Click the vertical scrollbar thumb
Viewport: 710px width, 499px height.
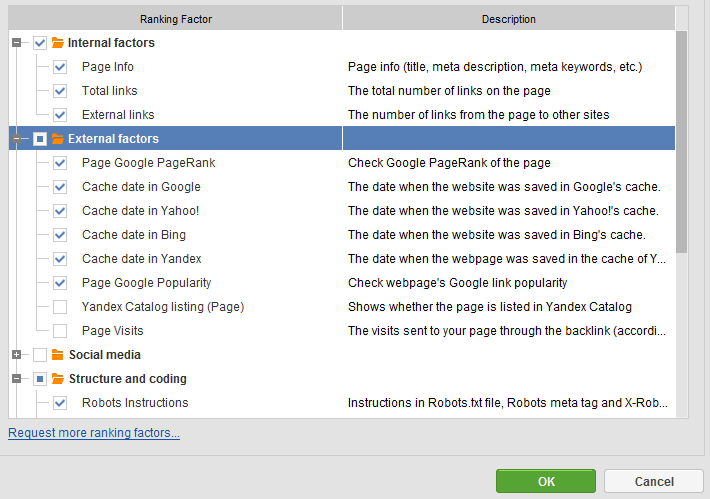(681, 142)
